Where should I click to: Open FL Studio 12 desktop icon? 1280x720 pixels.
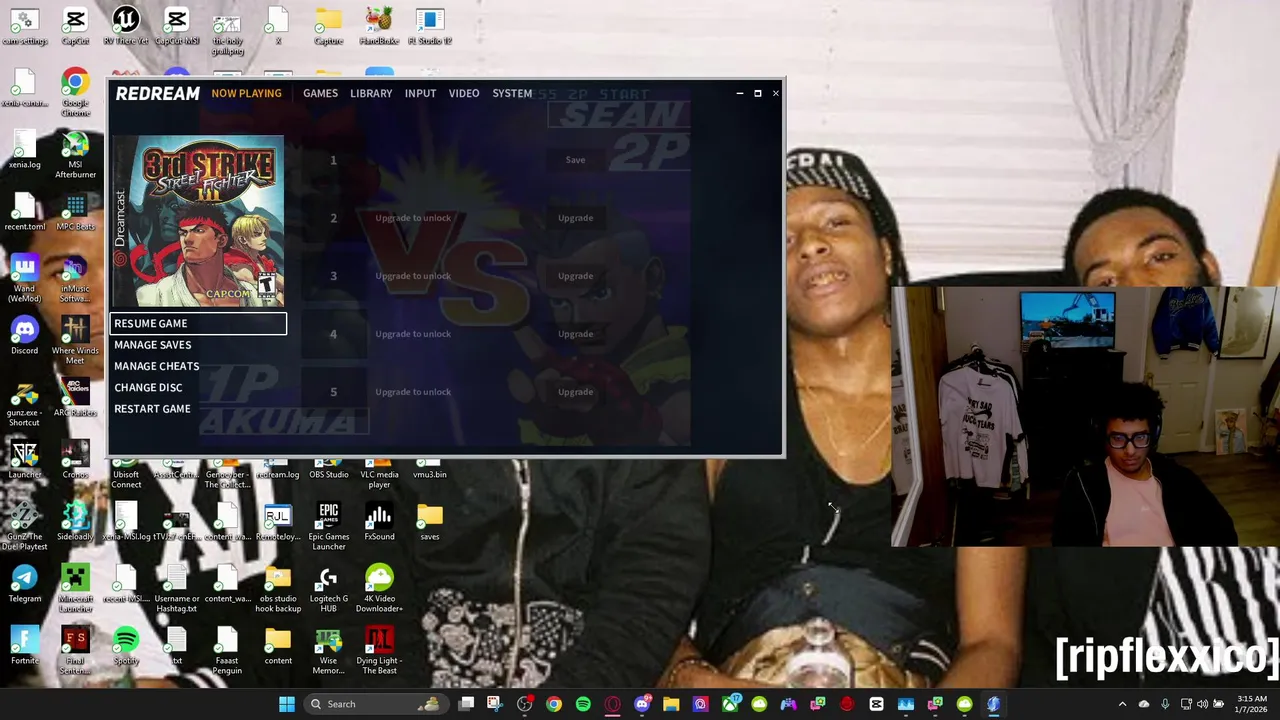click(x=430, y=25)
